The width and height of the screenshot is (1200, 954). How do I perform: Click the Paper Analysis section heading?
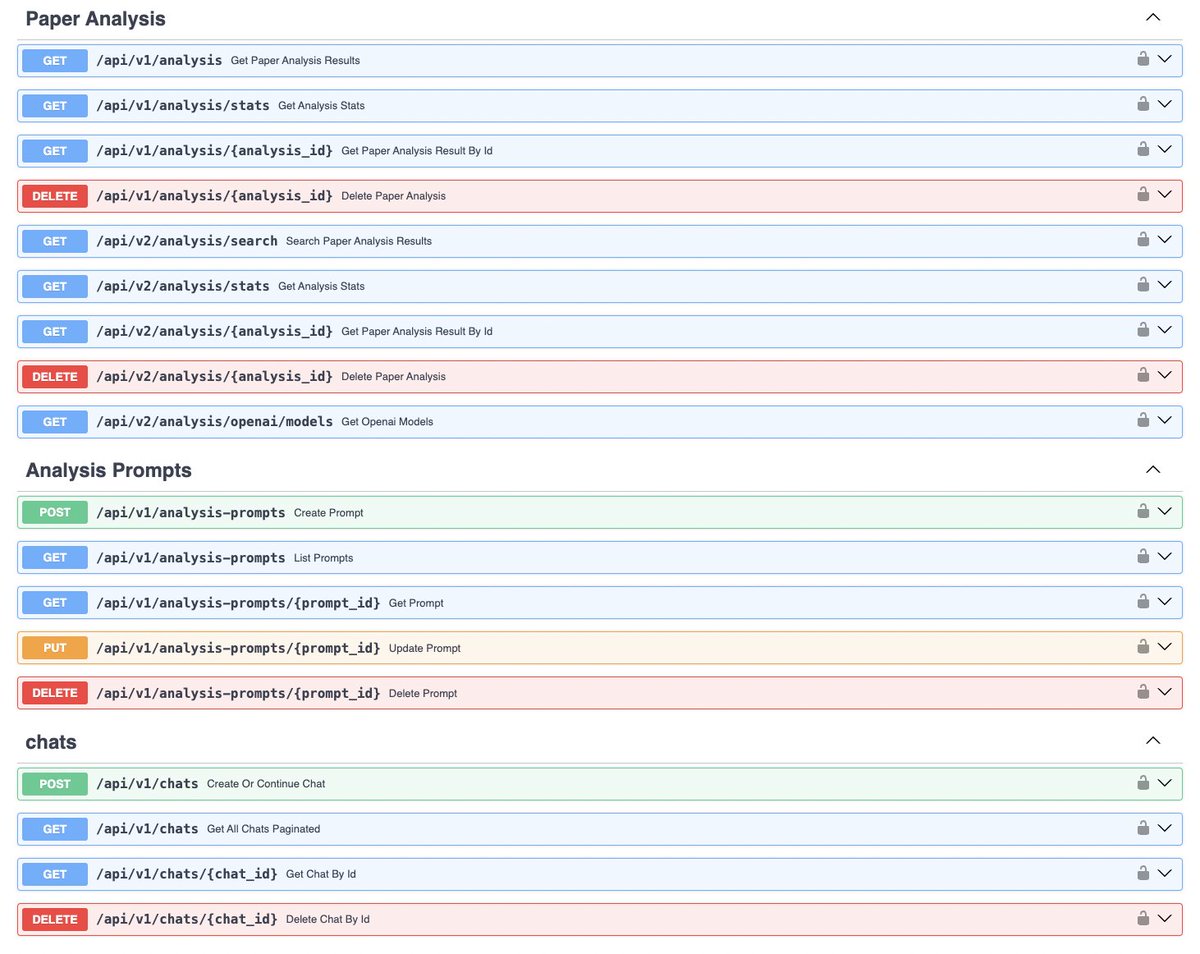click(95, 18)
